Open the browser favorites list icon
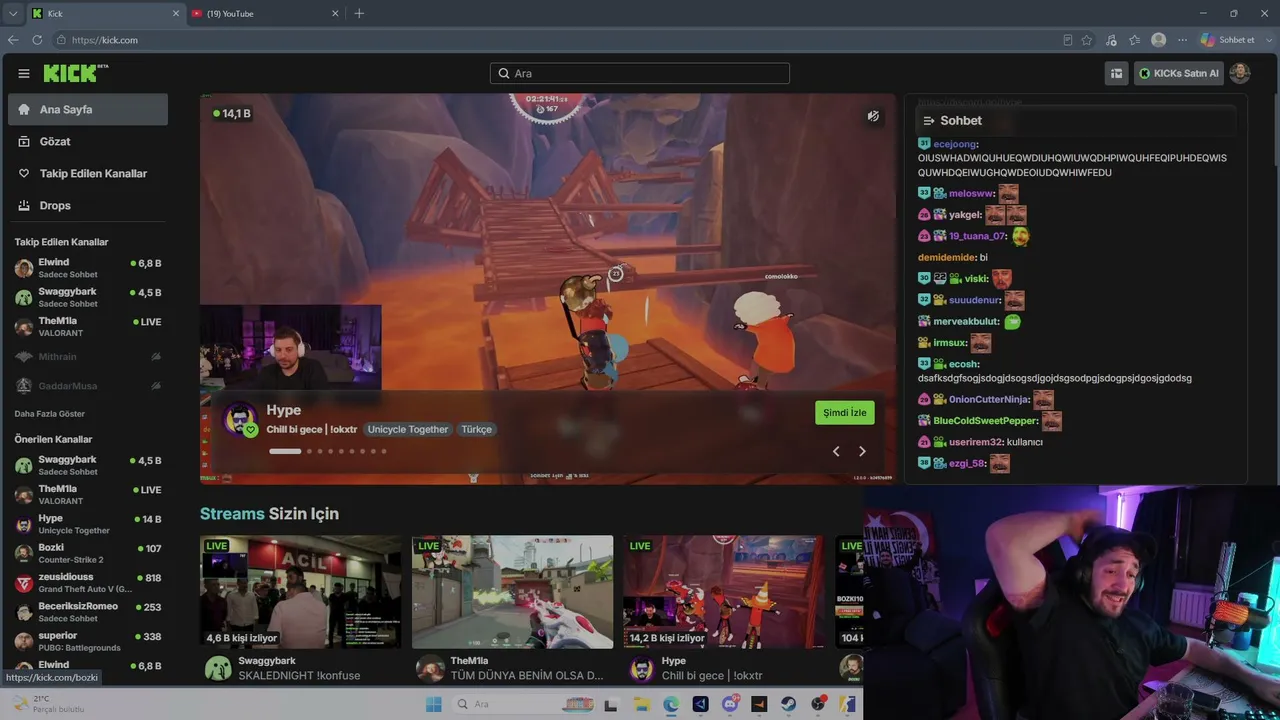Viewport: 1280px width, 720px height. pos(1134,40)
